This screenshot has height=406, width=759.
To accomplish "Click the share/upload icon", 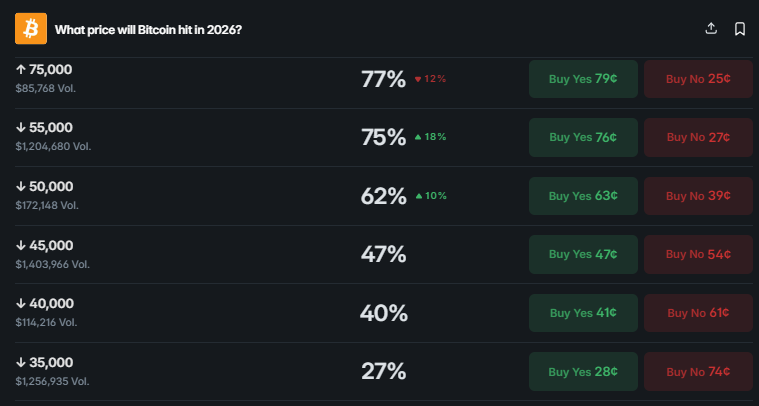I will 711,29.
